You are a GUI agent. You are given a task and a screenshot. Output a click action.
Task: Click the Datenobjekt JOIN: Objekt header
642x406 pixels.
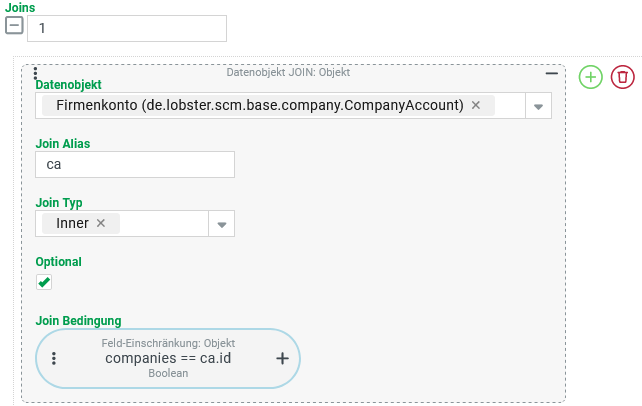pos(288,73)
